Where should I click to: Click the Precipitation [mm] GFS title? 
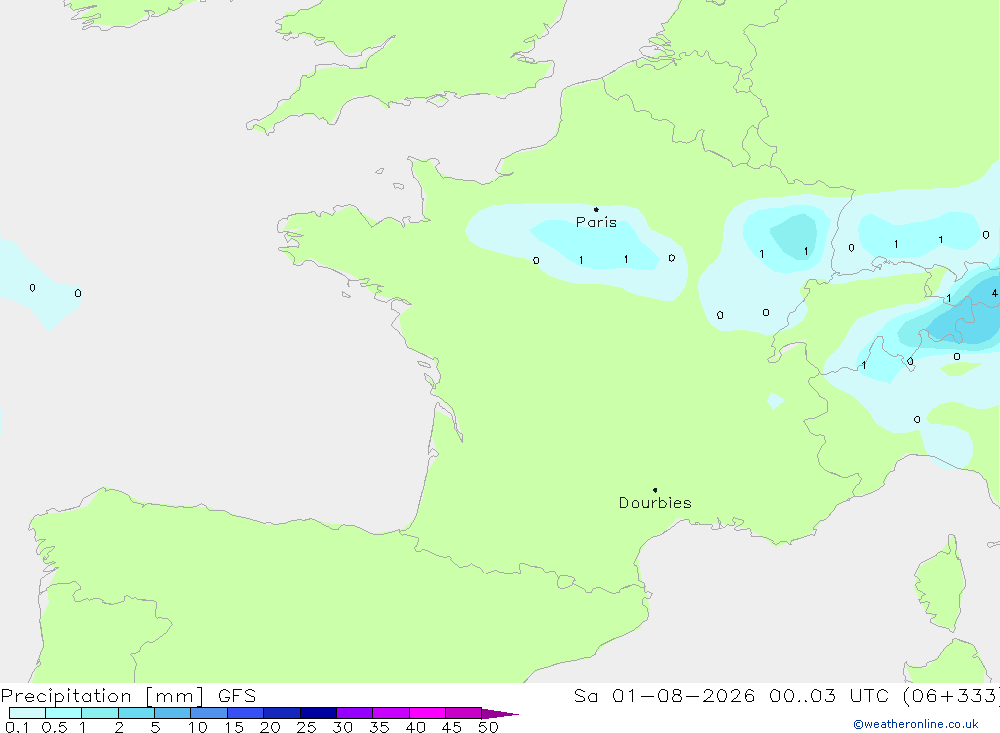pos(128,696)
